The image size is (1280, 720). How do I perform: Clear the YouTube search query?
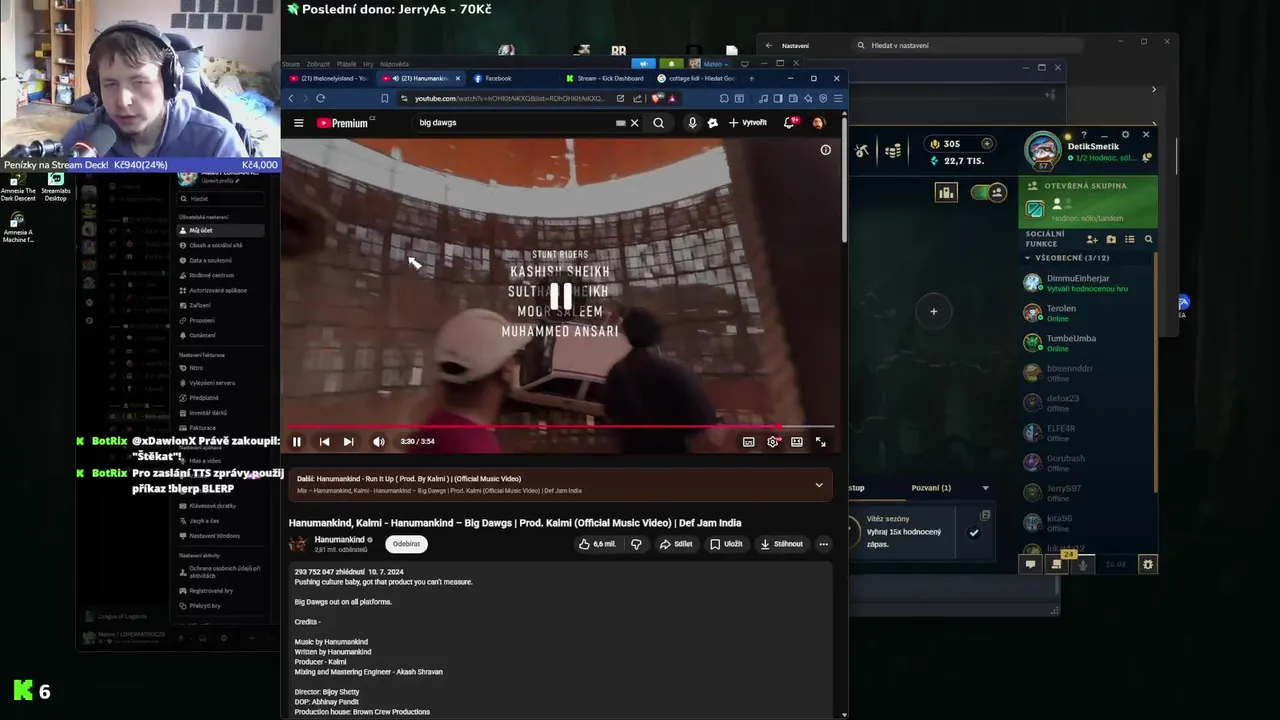pos(634,123)
